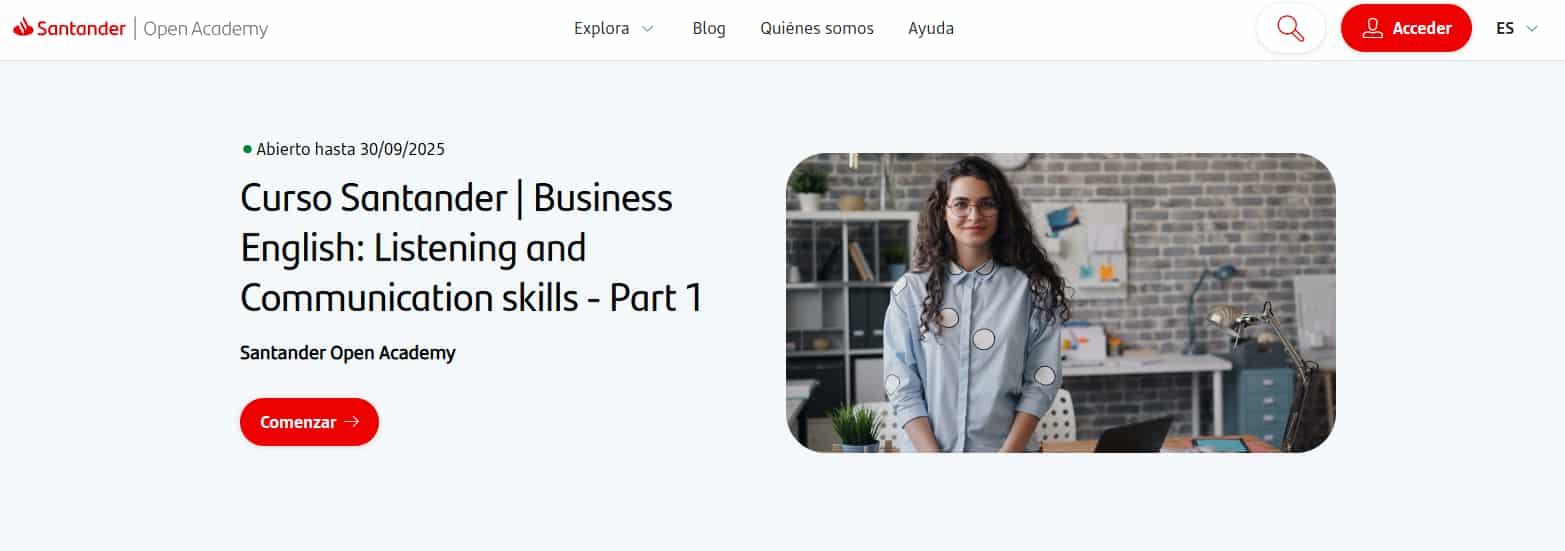
Task: Click the user icon in Acceder button
Action: coord(1373,28)
